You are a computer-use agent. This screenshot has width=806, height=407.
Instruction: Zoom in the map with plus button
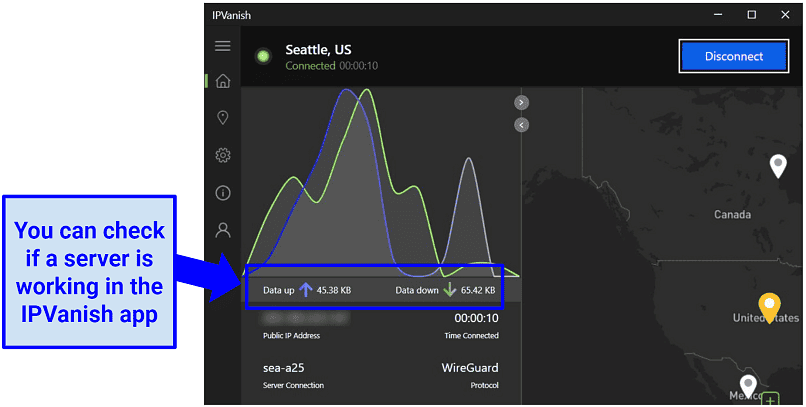[771, 400]
